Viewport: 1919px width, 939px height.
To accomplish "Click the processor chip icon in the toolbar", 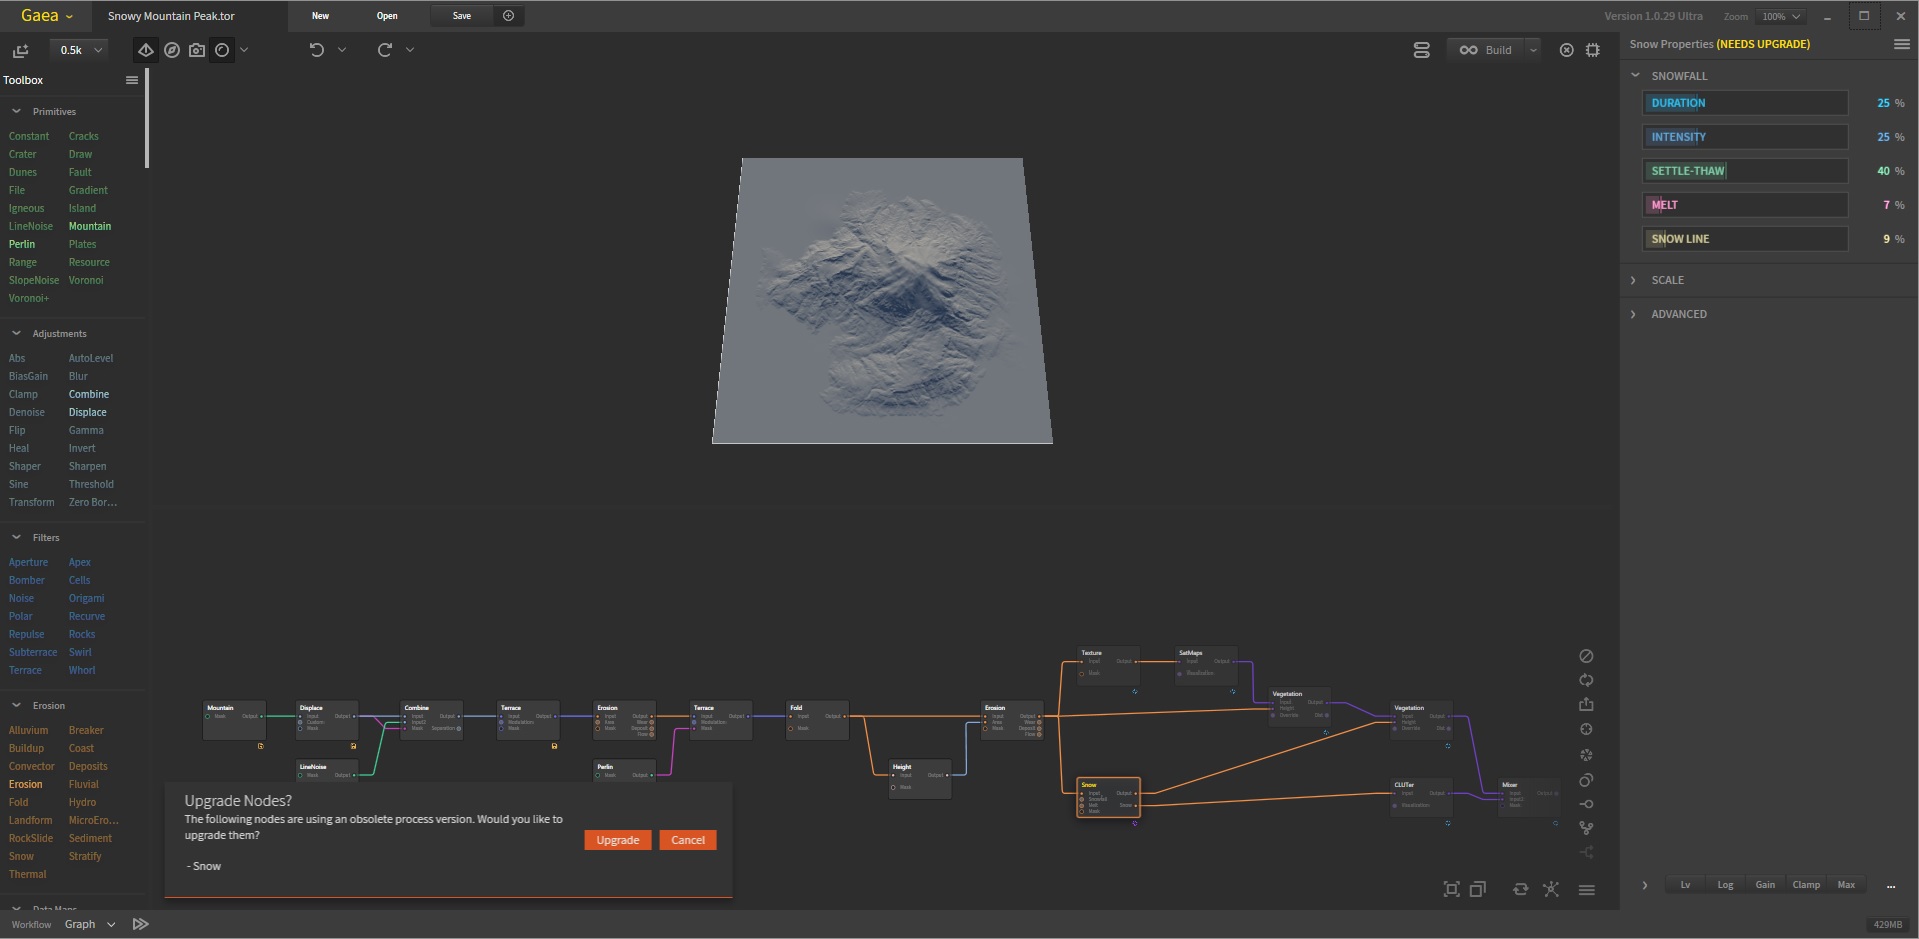I will (x=1593, y=50).
